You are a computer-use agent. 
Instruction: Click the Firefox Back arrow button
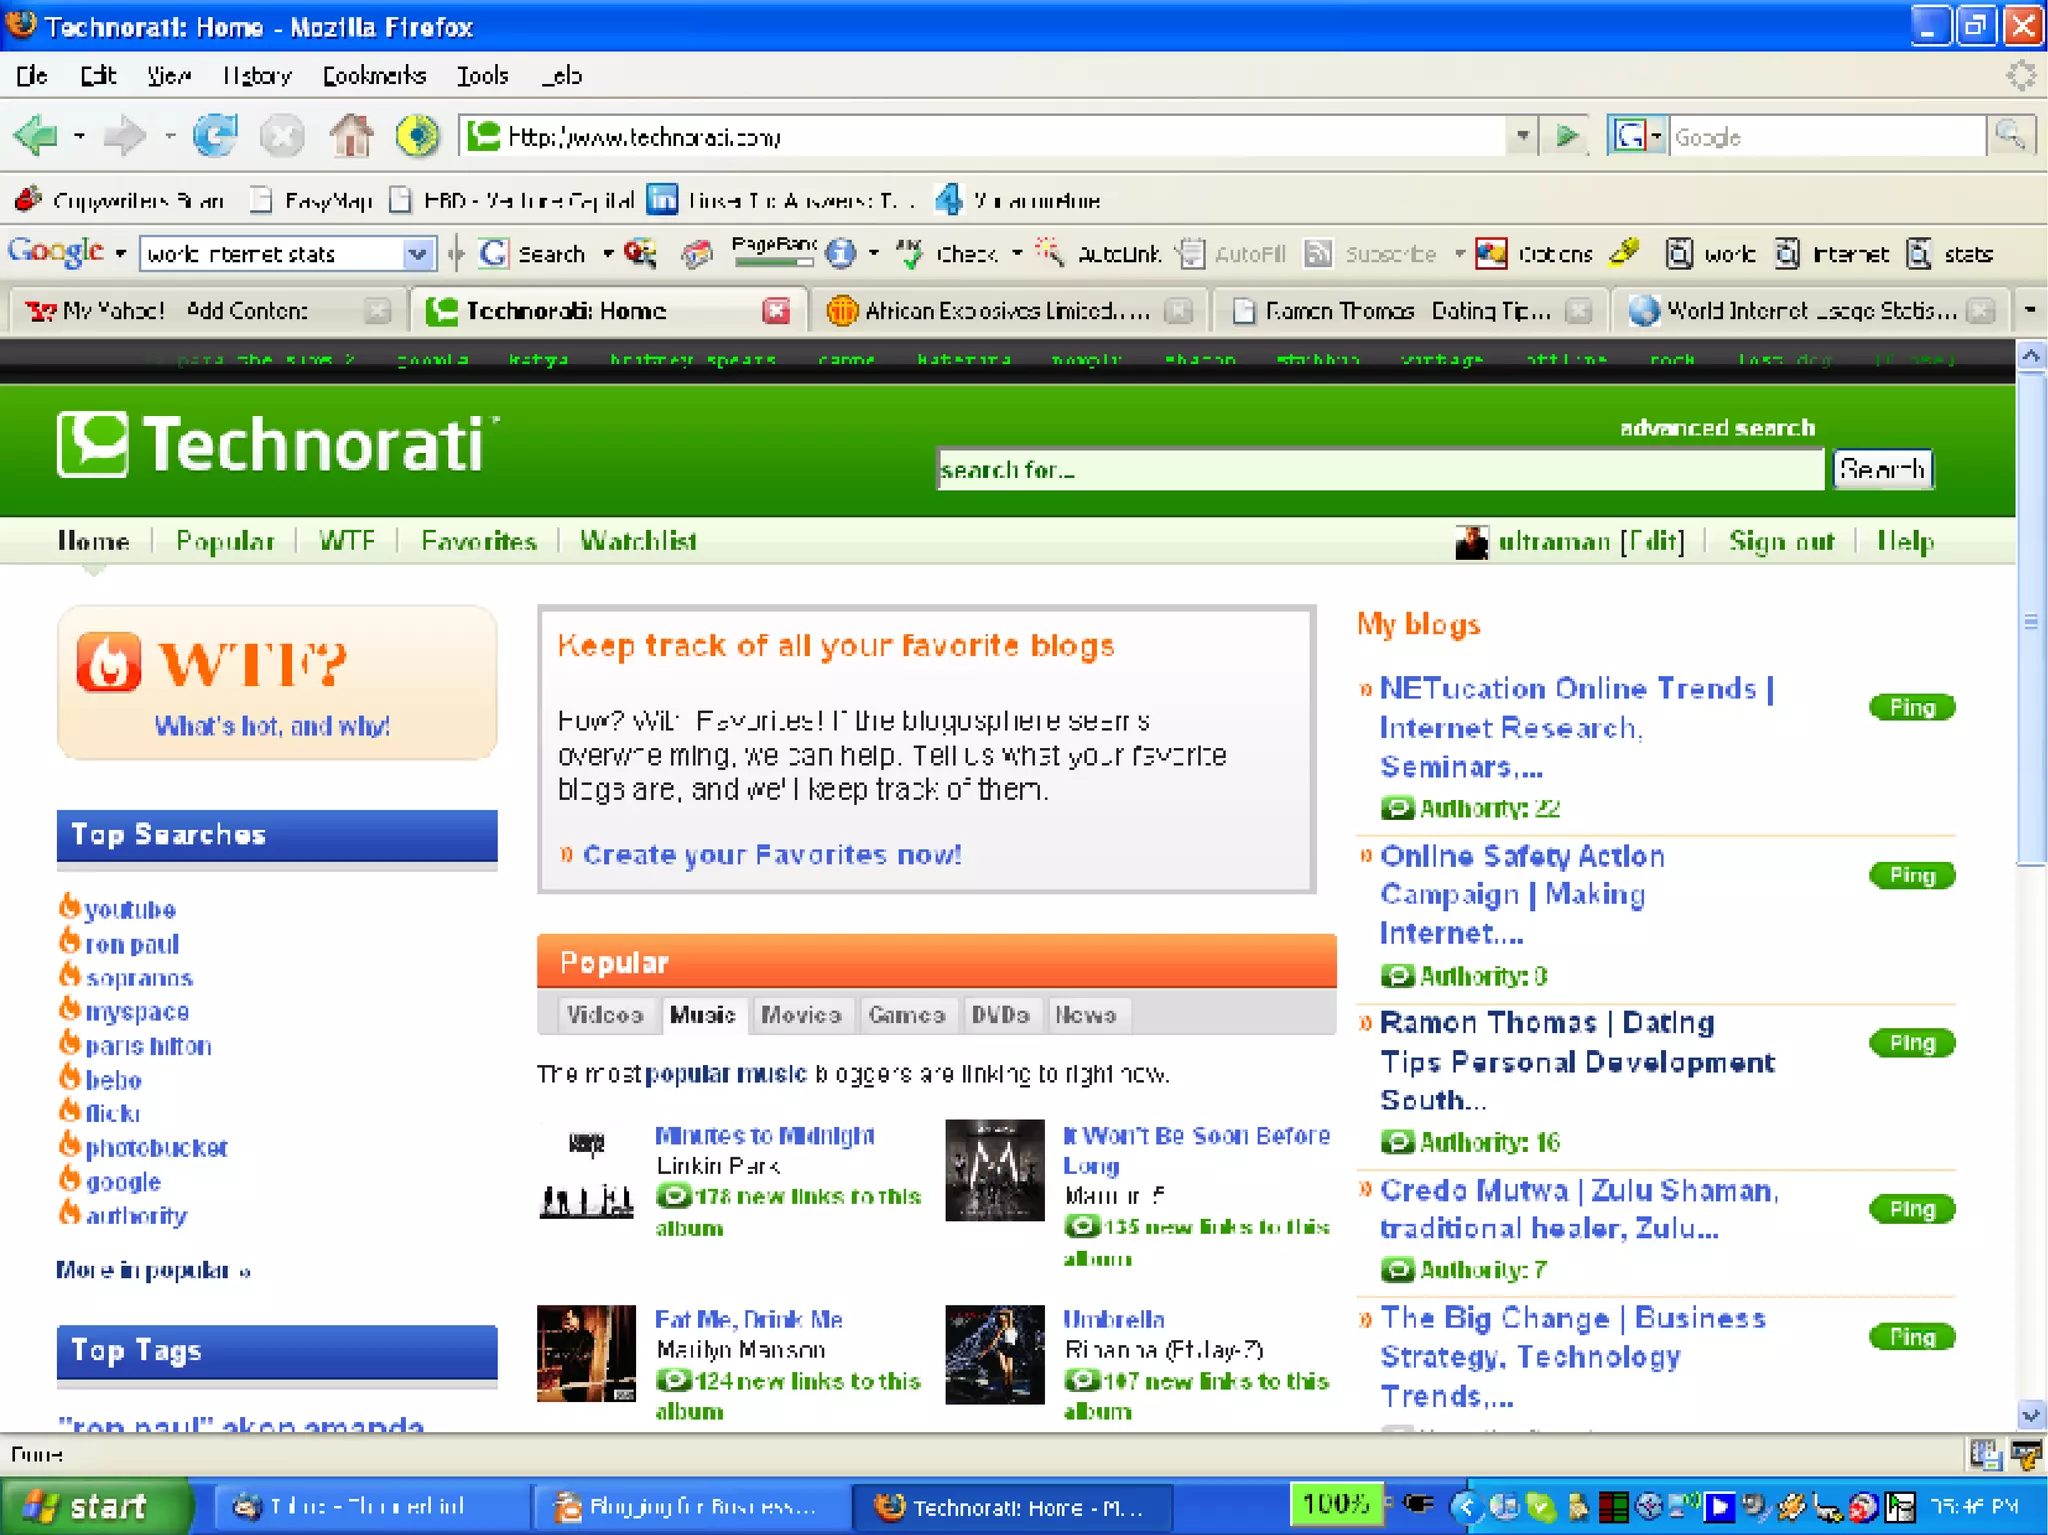coord(36,135)
